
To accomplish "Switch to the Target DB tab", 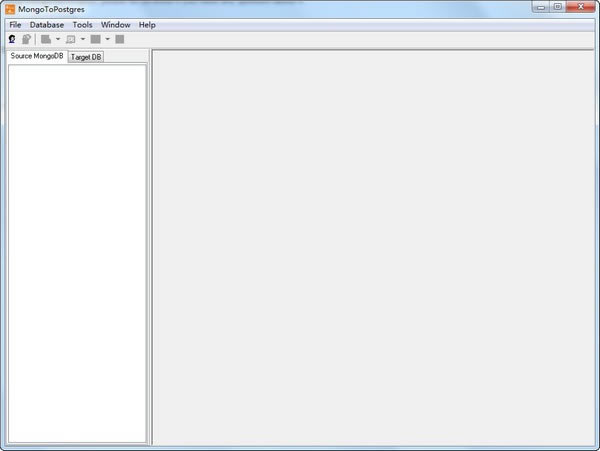I will click(x=86, y=57).
